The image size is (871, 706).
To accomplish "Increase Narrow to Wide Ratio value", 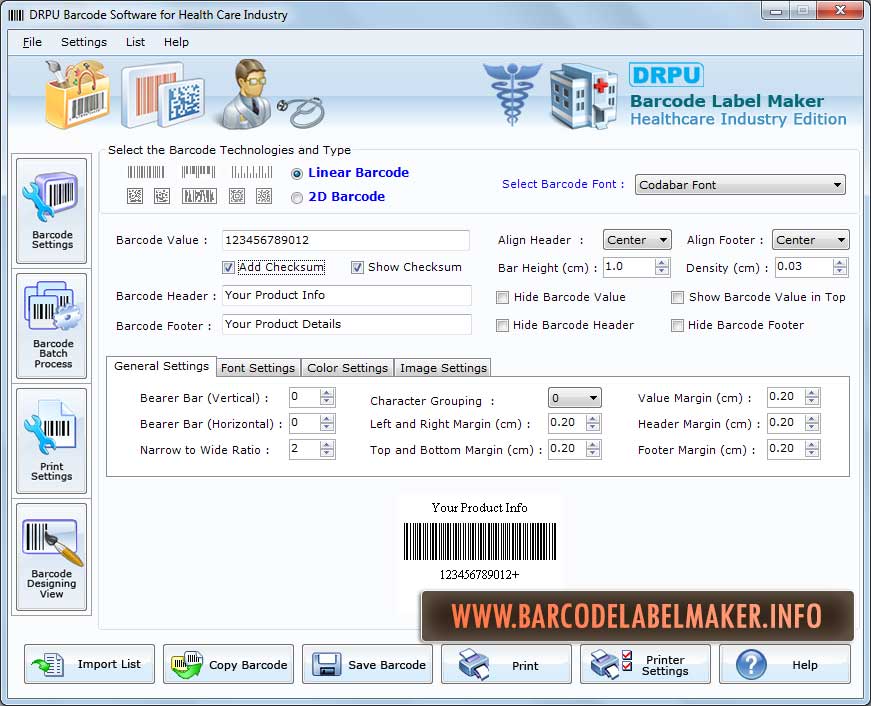I will pyautogui.click(x=327, y=445).
